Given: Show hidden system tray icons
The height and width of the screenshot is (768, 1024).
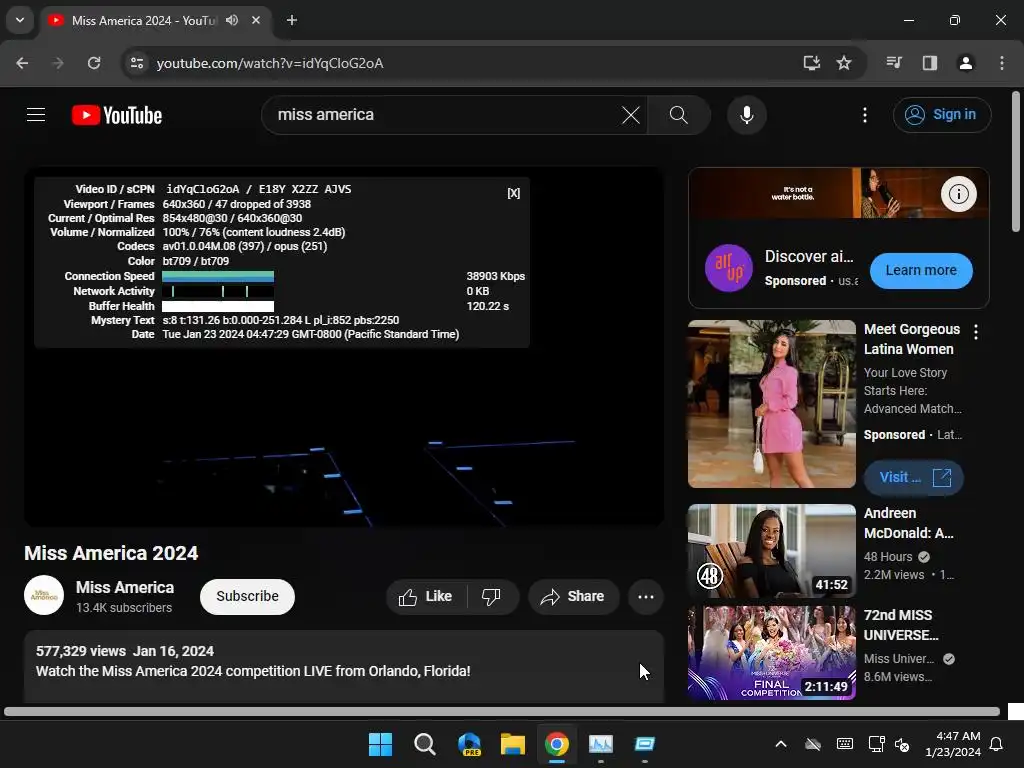Looking at the screenshot, I should tap(780, 744).
